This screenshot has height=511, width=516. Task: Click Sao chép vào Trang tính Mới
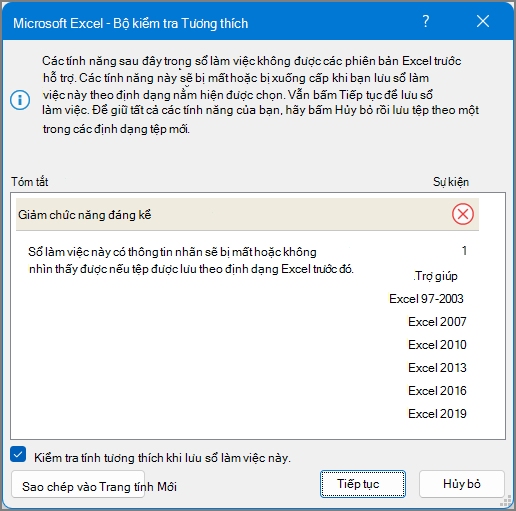pos(78,484)
